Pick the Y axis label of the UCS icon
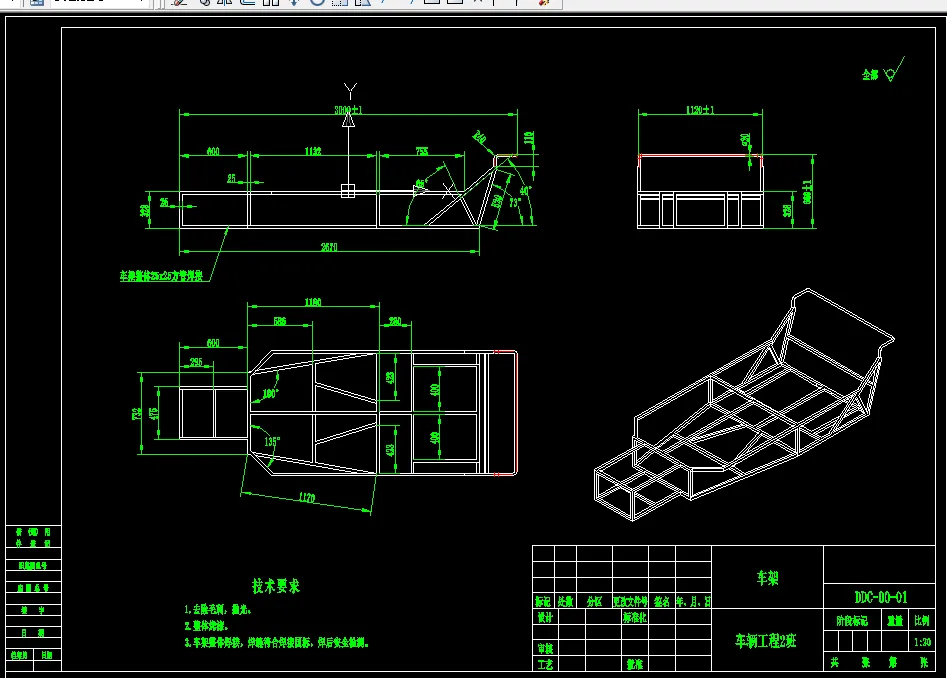This screenshot has height=678, width=947. click(x=350, y=91)
